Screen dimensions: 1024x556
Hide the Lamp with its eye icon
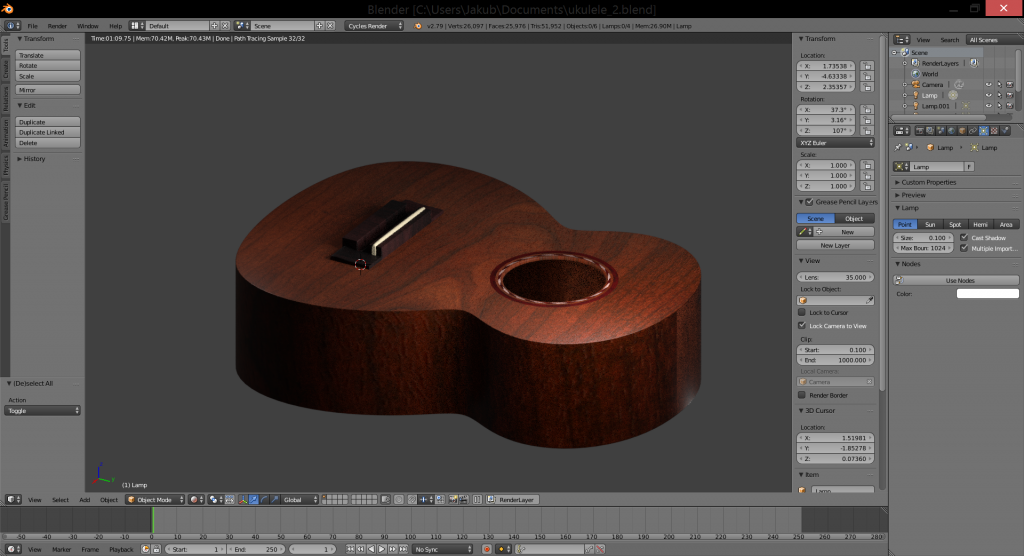[x=988, y=95]
